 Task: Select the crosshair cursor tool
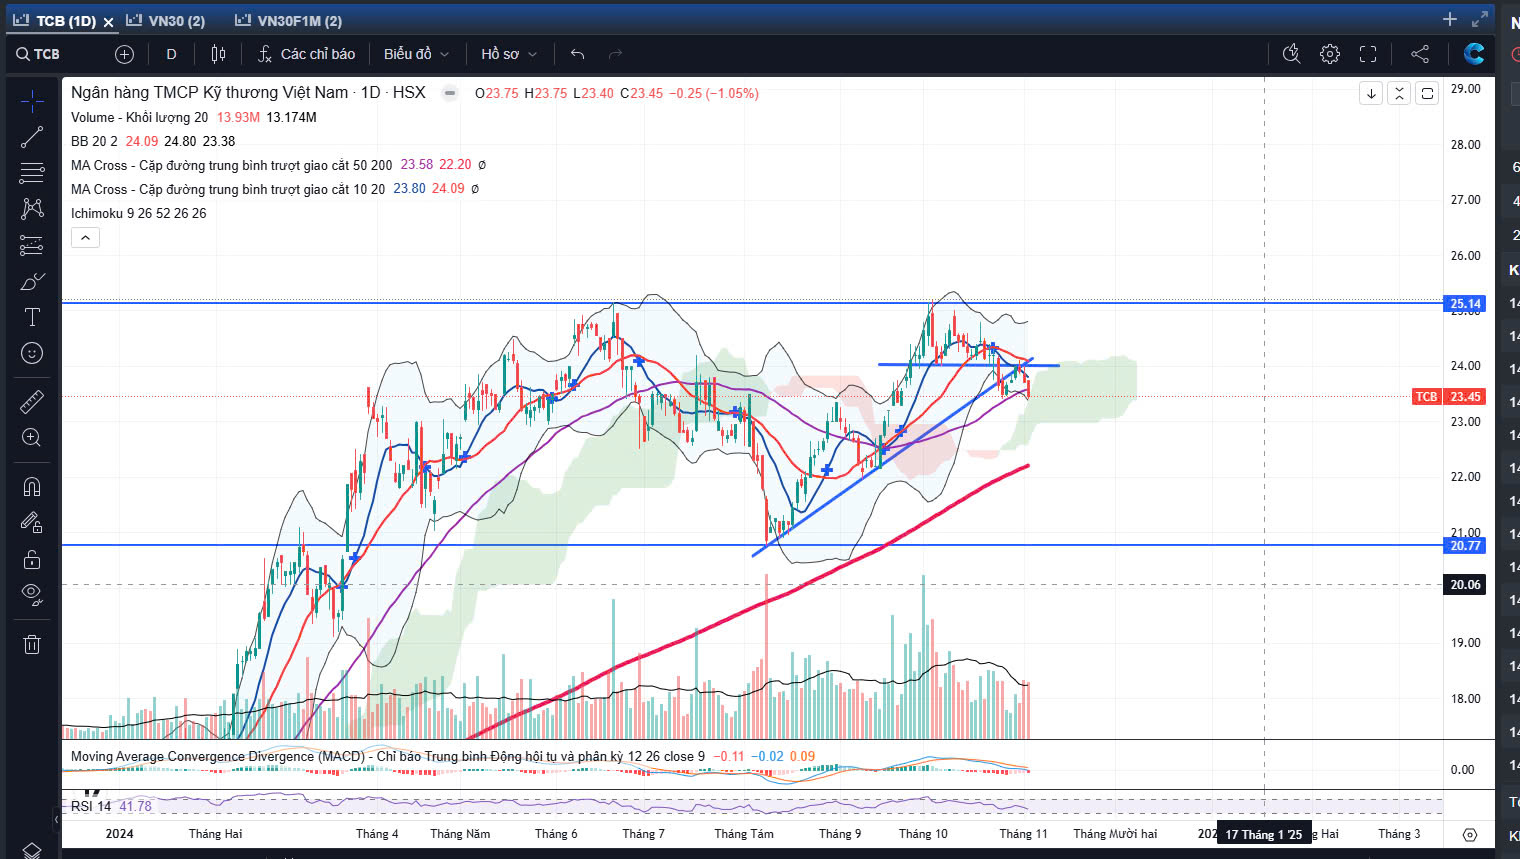(32, 101)
